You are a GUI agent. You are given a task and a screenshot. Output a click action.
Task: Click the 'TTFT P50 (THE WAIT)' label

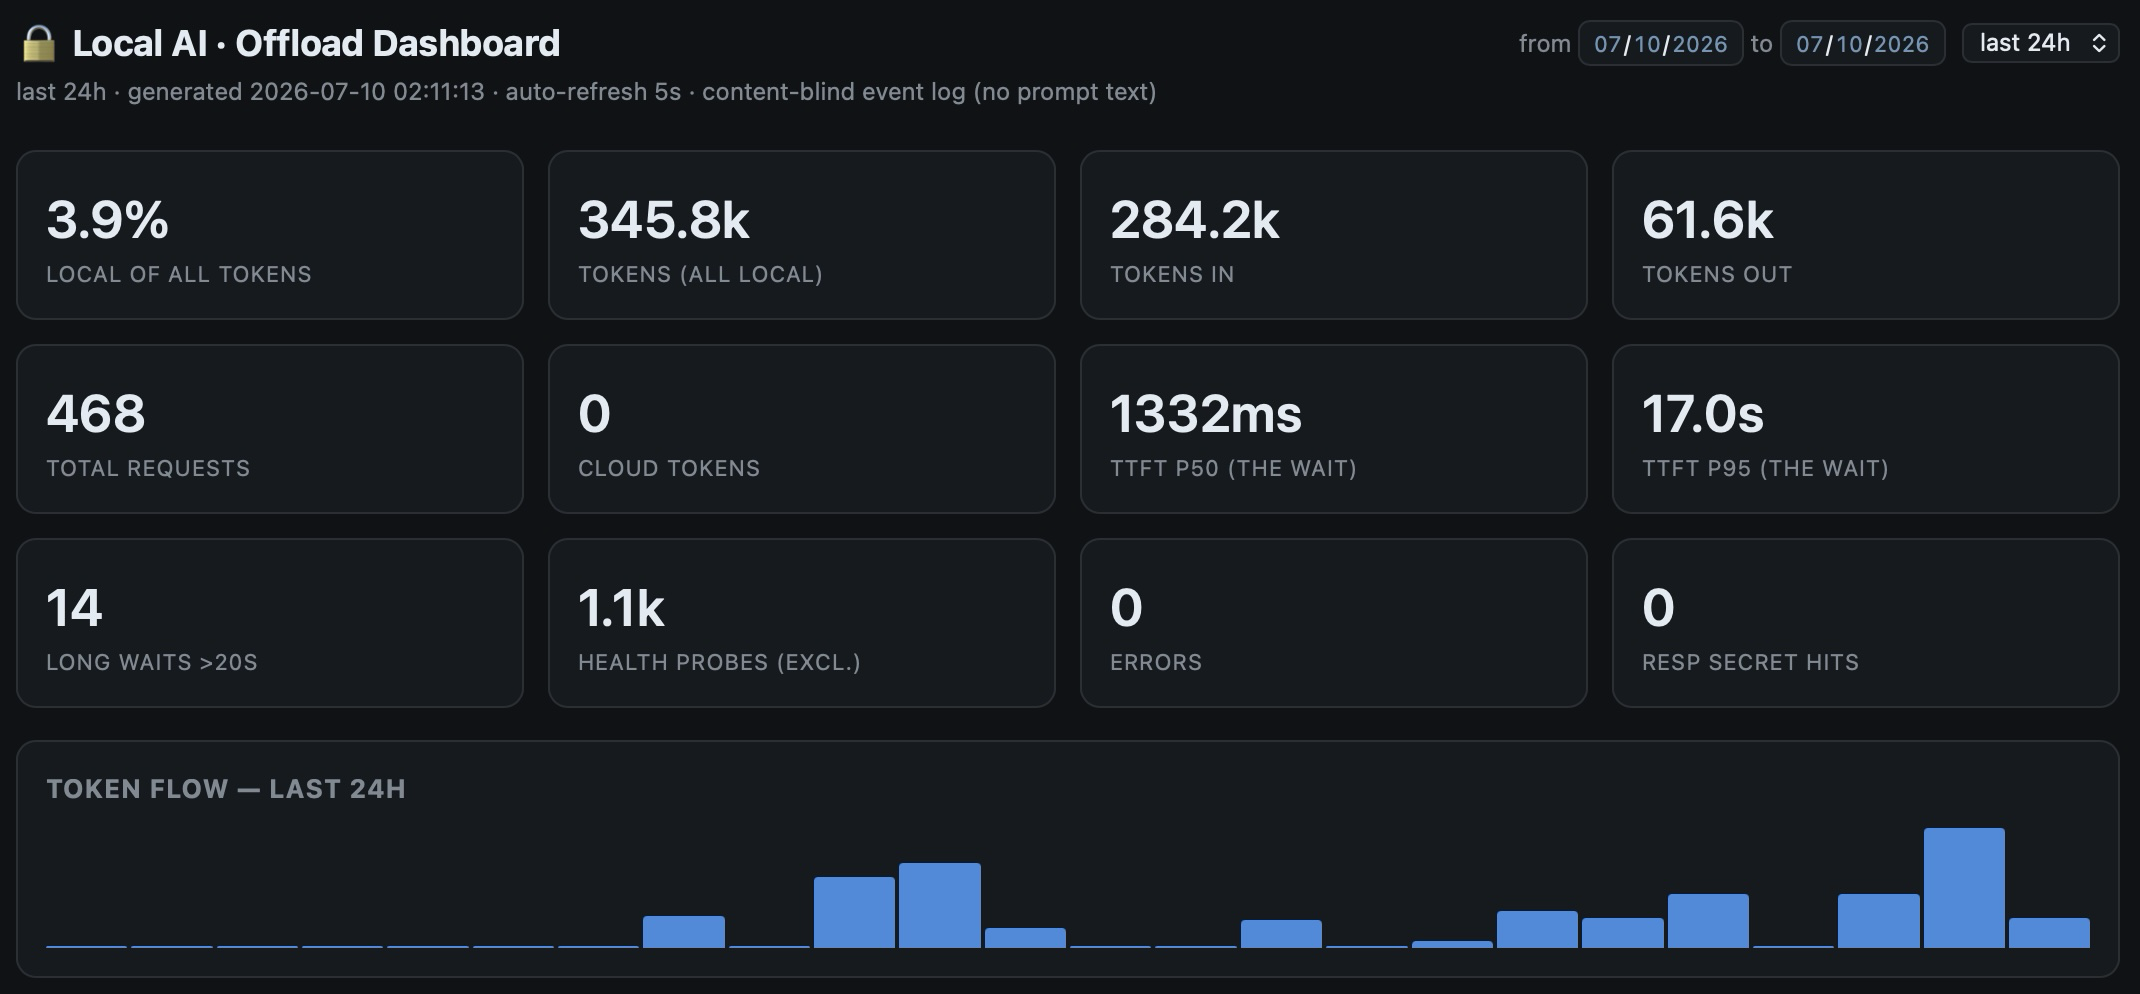point(1233,468)
